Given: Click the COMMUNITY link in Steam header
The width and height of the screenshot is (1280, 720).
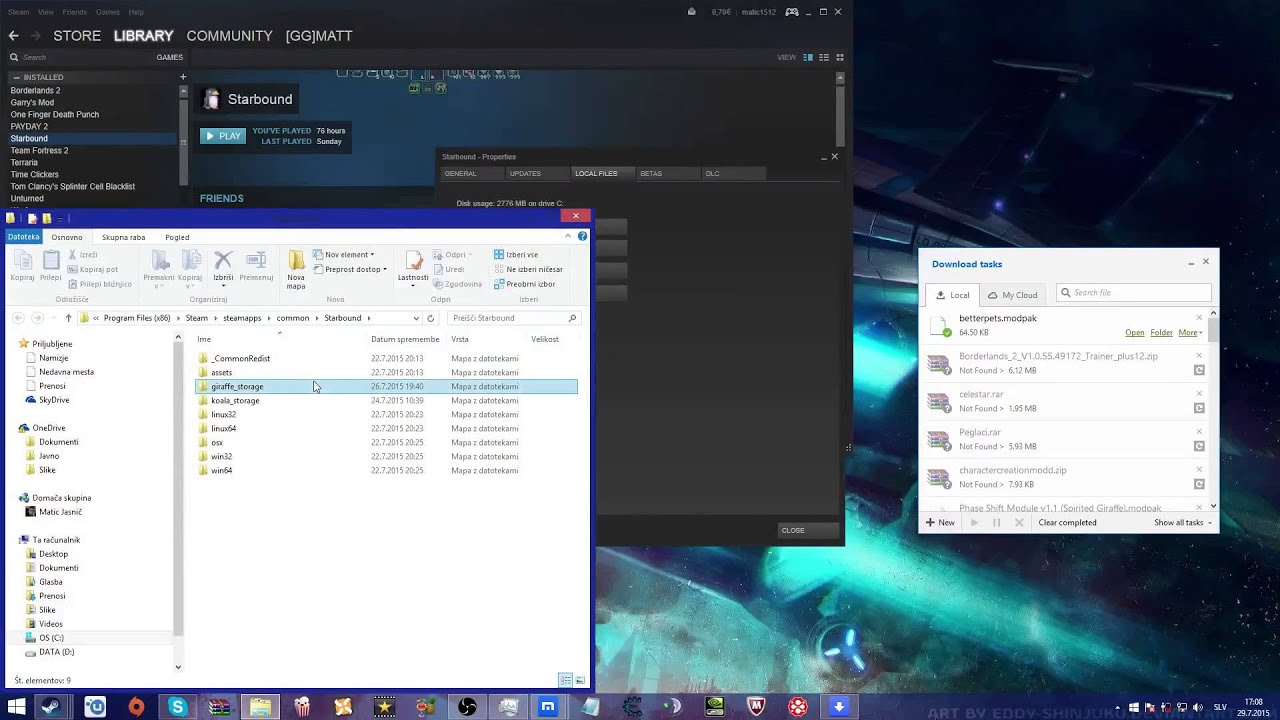Looking at the screenshot, I should [229, 35].
